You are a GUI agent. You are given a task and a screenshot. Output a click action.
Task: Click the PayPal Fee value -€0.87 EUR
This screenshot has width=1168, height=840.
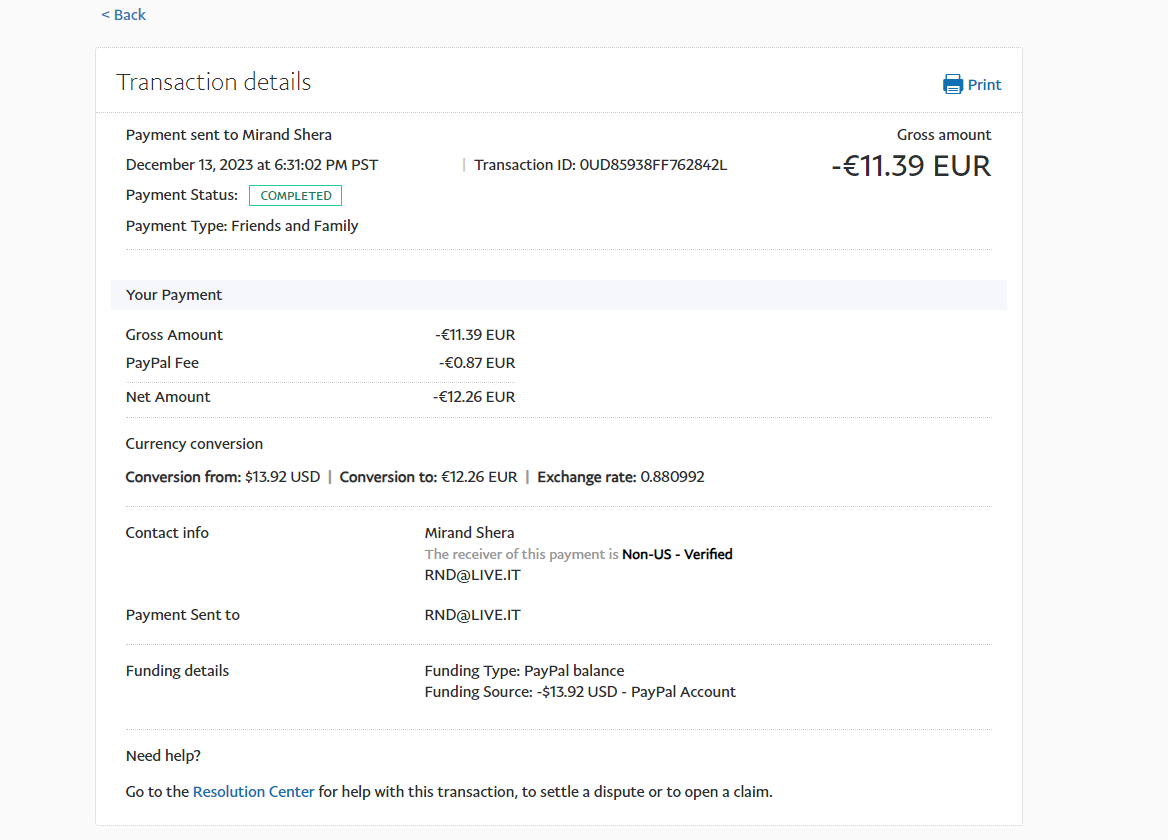click(x=476, y=363)
